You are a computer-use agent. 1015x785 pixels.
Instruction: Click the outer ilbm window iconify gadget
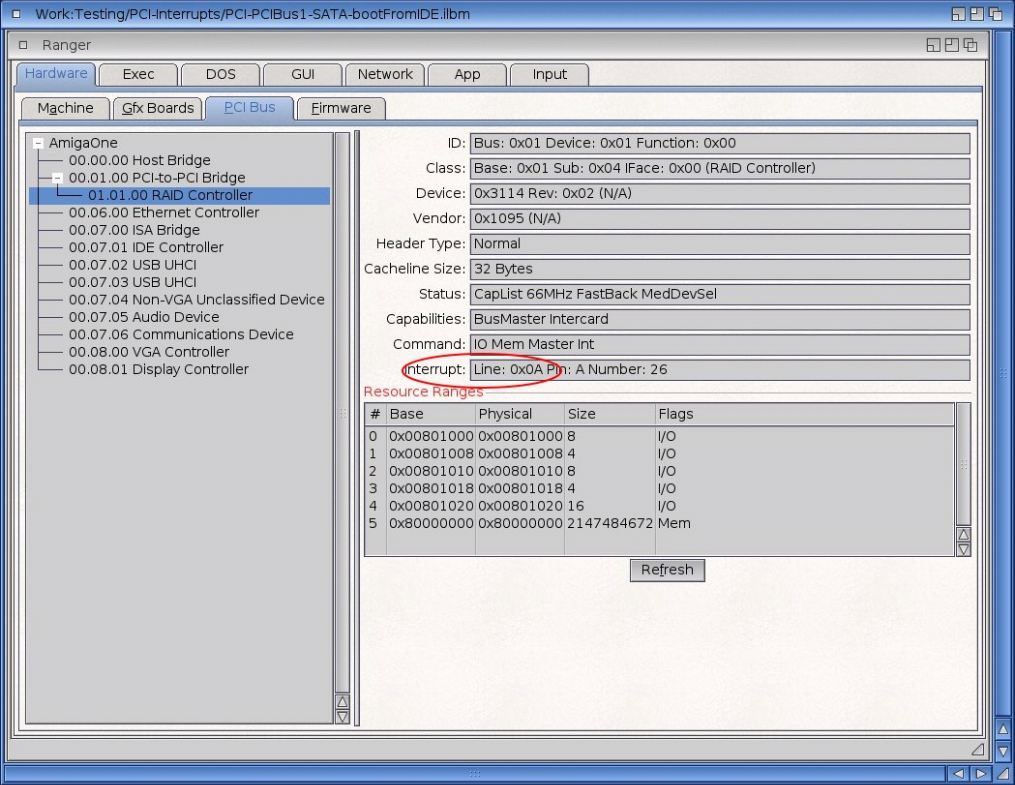point(958,14)
